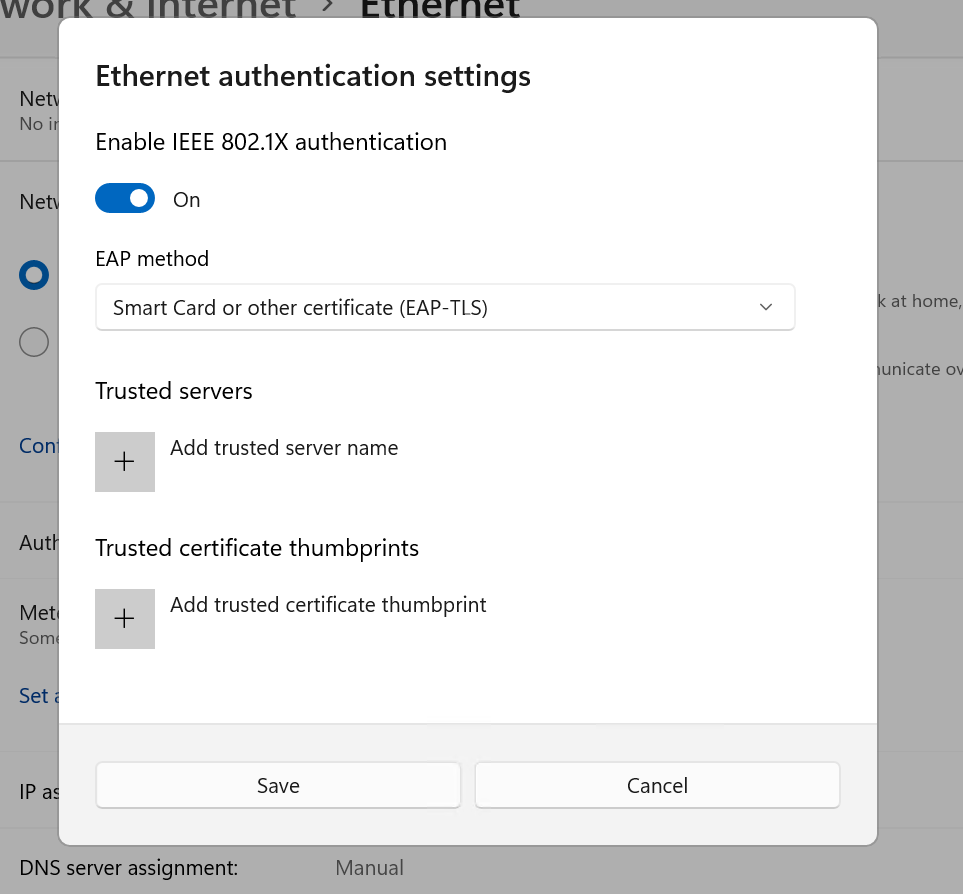The height and width of the screenshot is (894, 963).
Task: Select the second network profile radio button
Action: coord(33,341)
